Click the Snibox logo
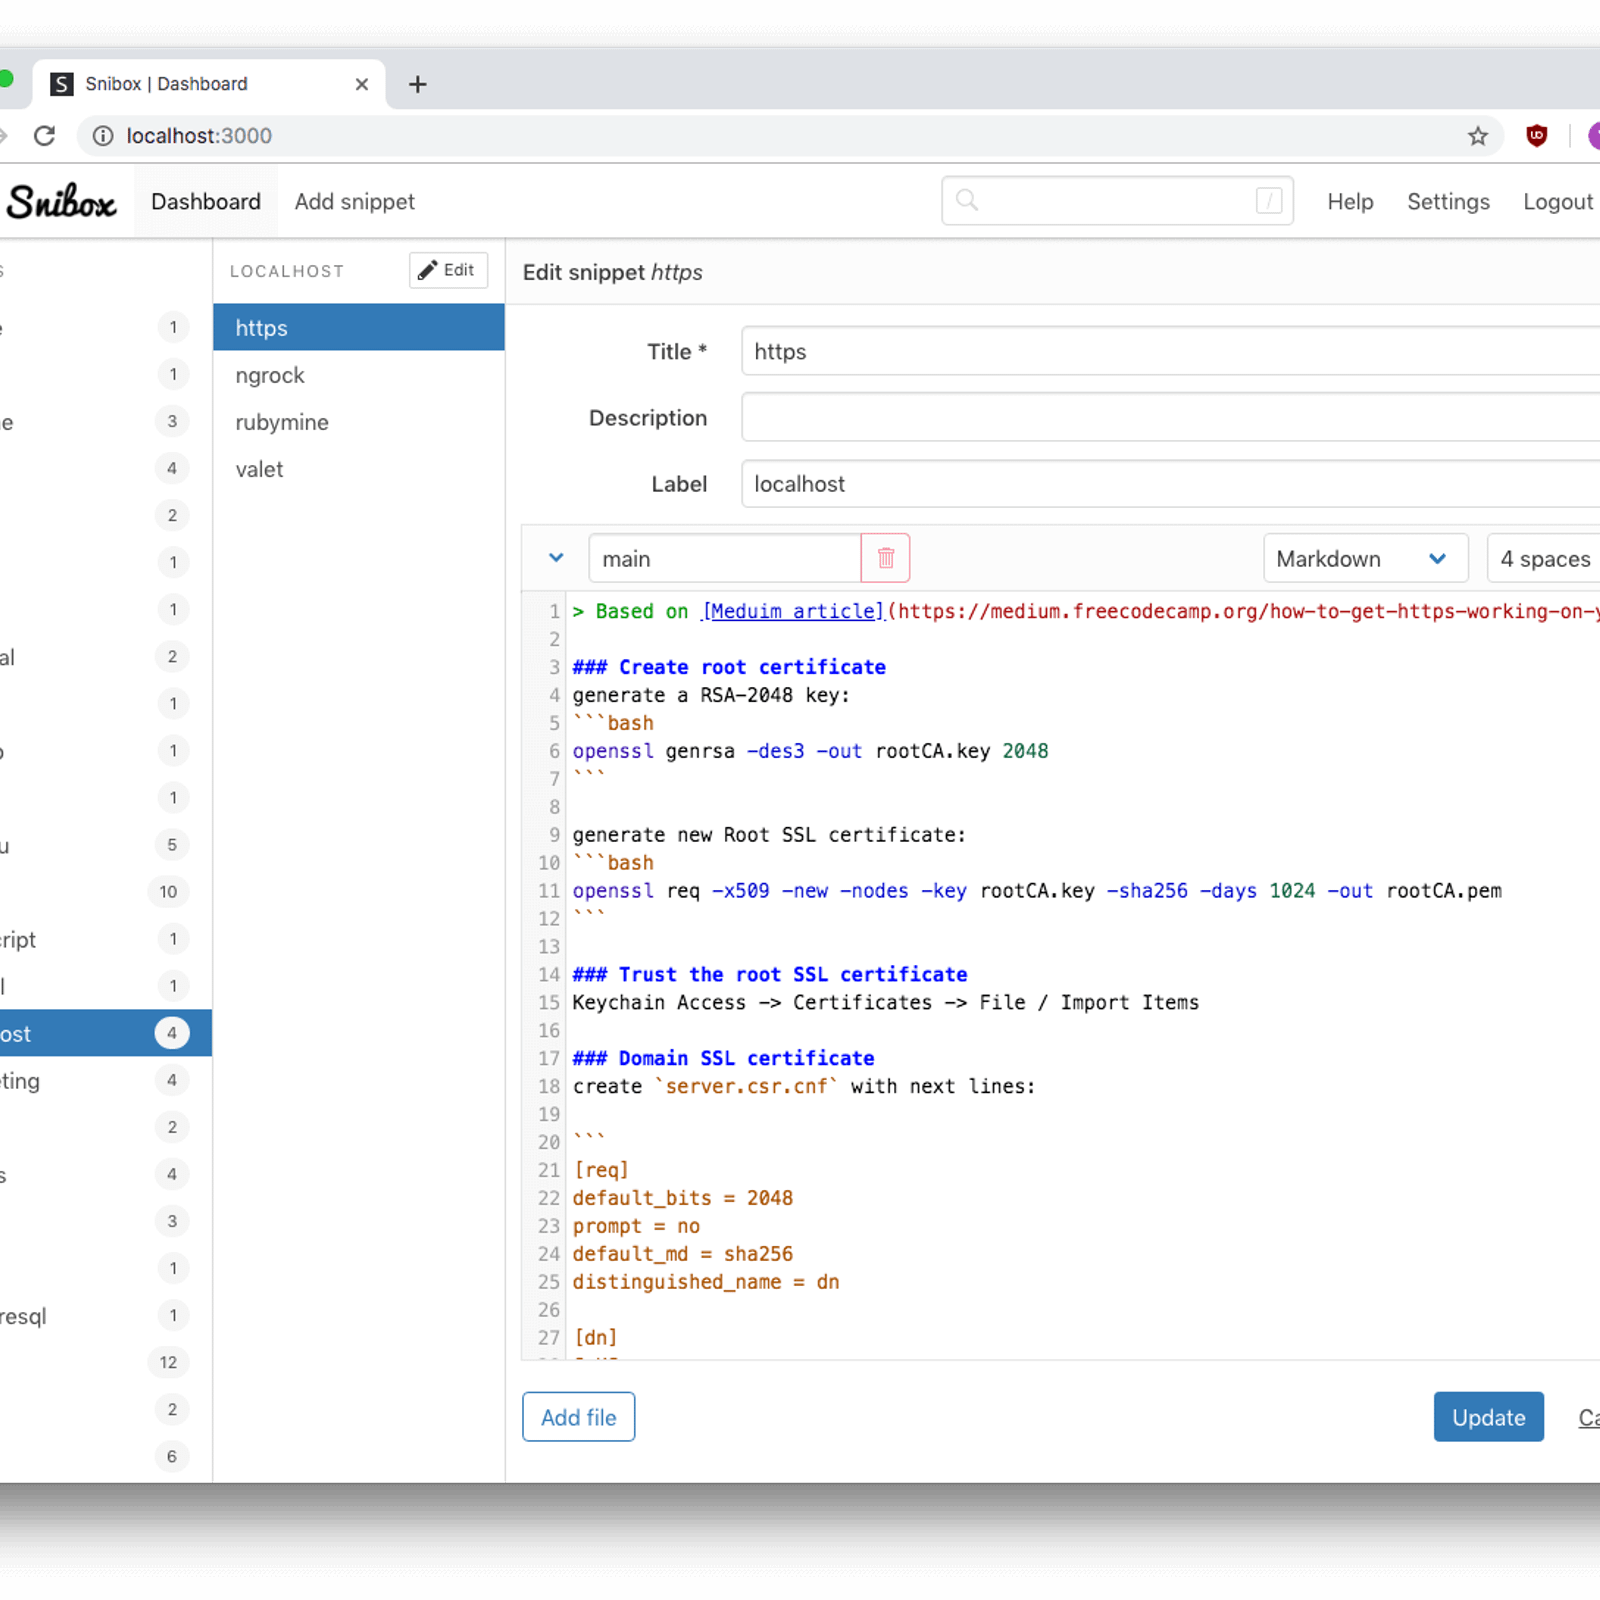1600x1600 pixels. click(x=61, y=201)
